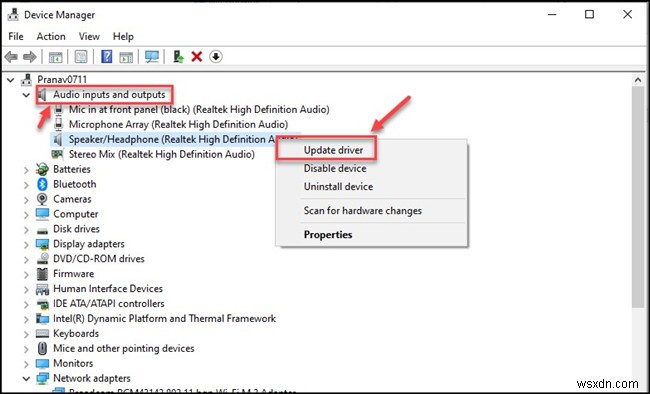Open the View menu
The width and height of the screenshot is (650, 394).
(89, 36)
